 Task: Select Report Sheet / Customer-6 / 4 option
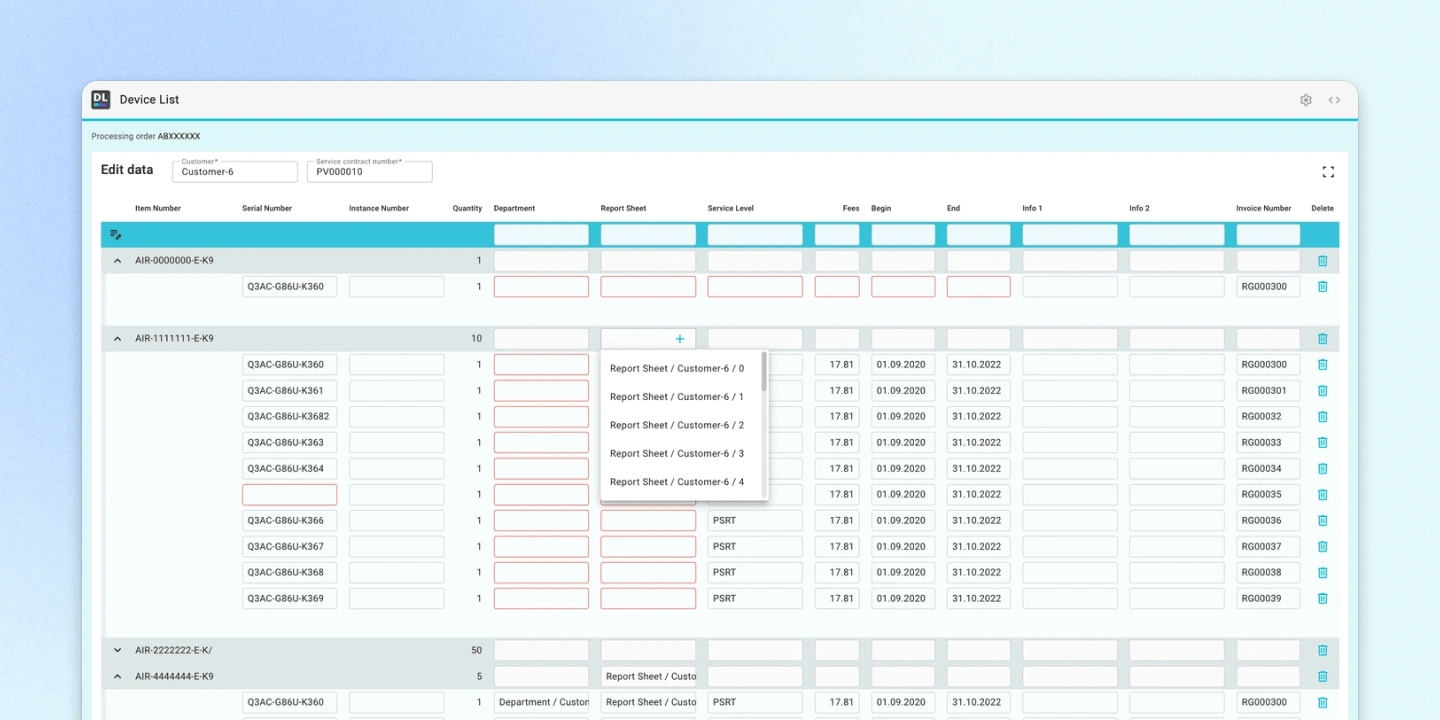coord(677,482)
